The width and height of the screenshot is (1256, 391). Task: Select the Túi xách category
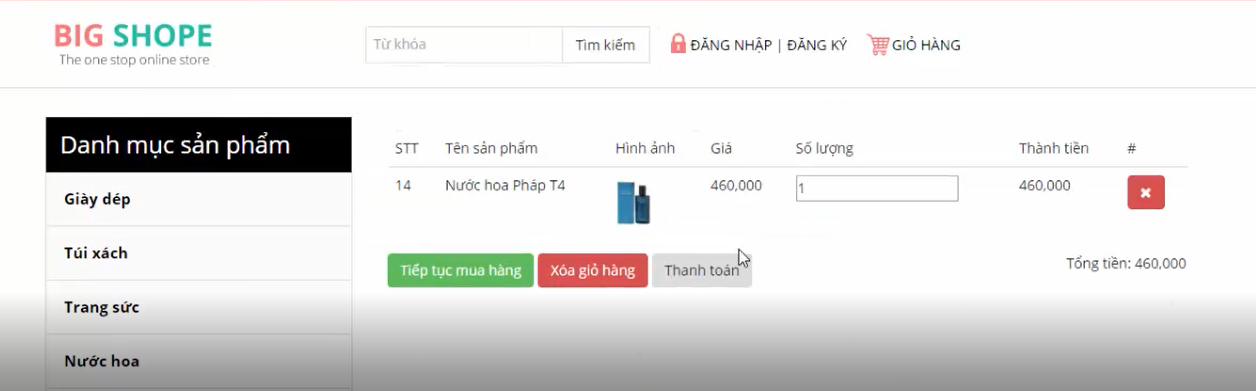[199, 253]
